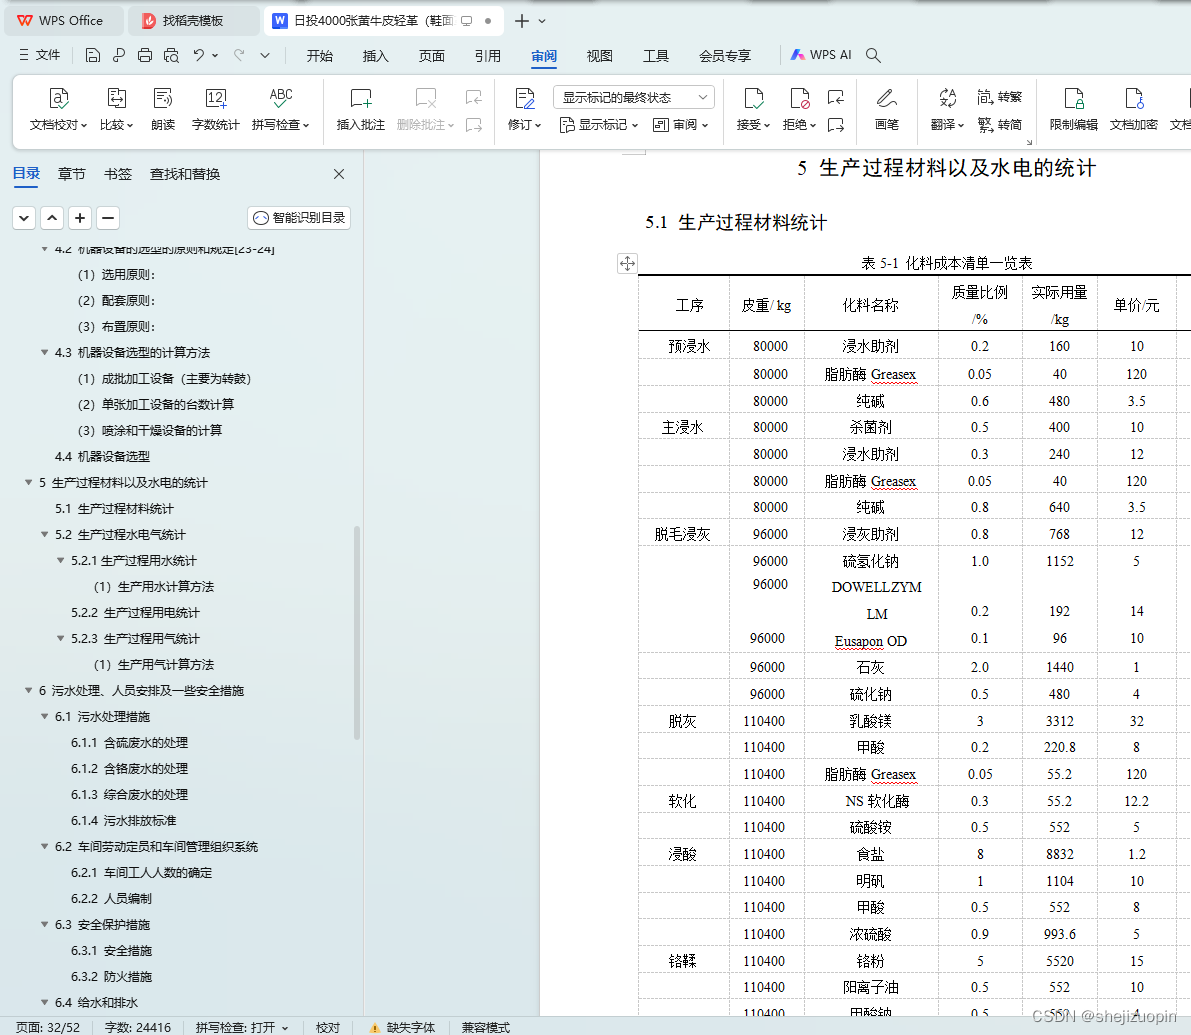Select the 画笔 pen tool
The height and width of the screenshot is (1035, 1191).
pos(886,109)
